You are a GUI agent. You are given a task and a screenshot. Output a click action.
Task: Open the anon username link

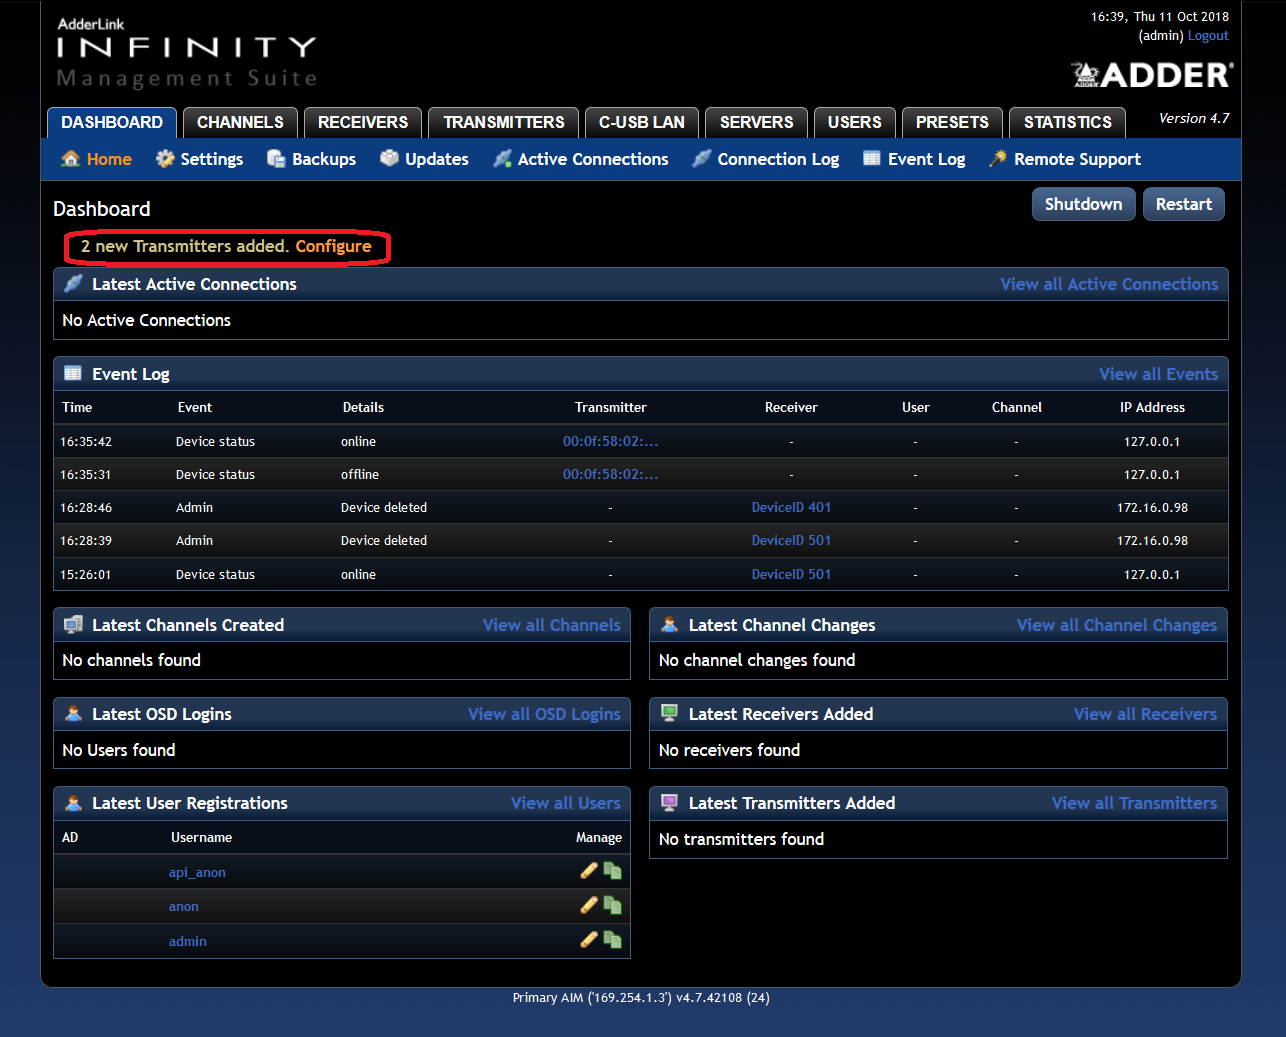pyautogui.click(x=183, y=906)
